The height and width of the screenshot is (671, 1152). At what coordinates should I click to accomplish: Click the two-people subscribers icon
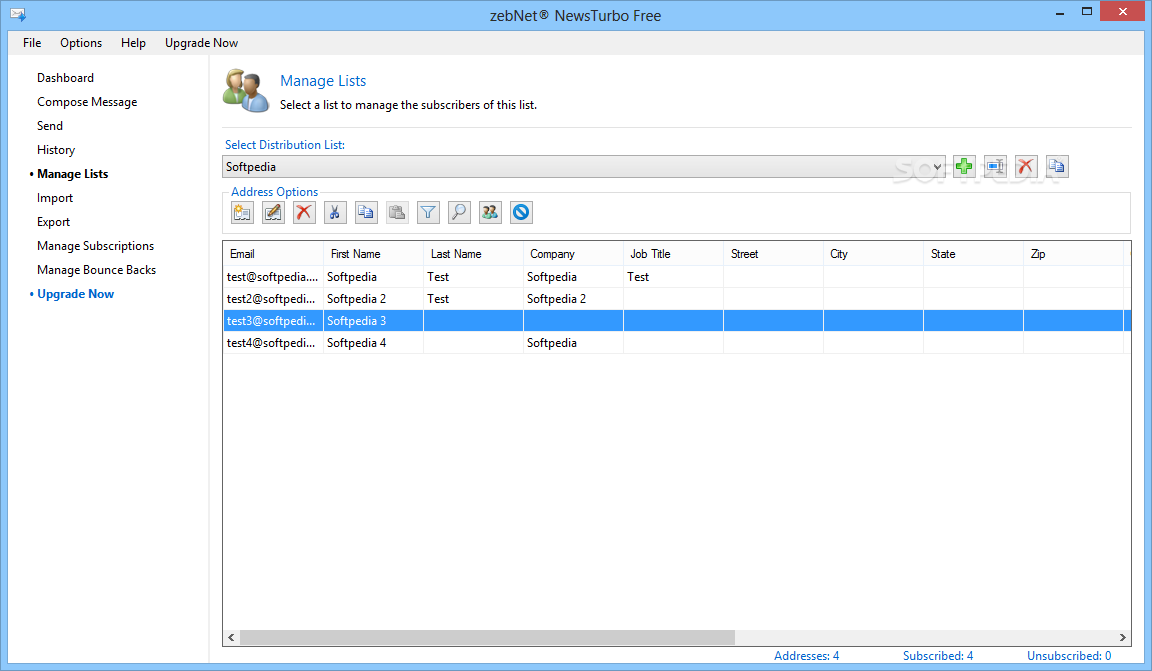(x=490, y=212)
